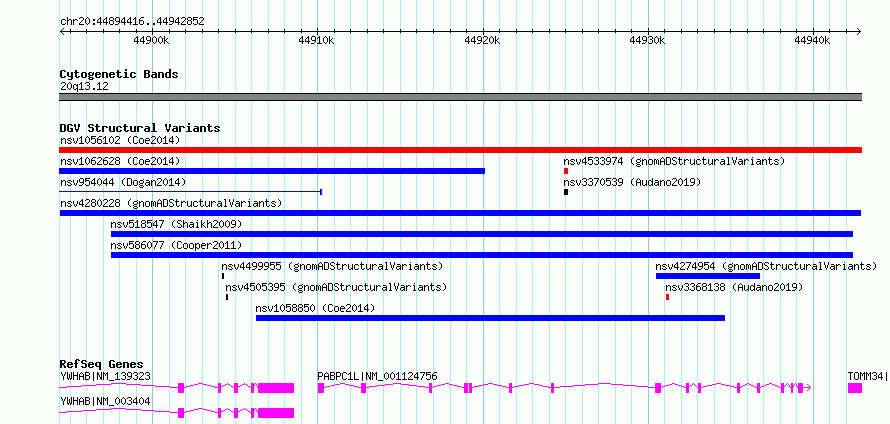Select the gray 20q13.12 cytogenetic band
The image size is (890, 424).
pos(460,97)
